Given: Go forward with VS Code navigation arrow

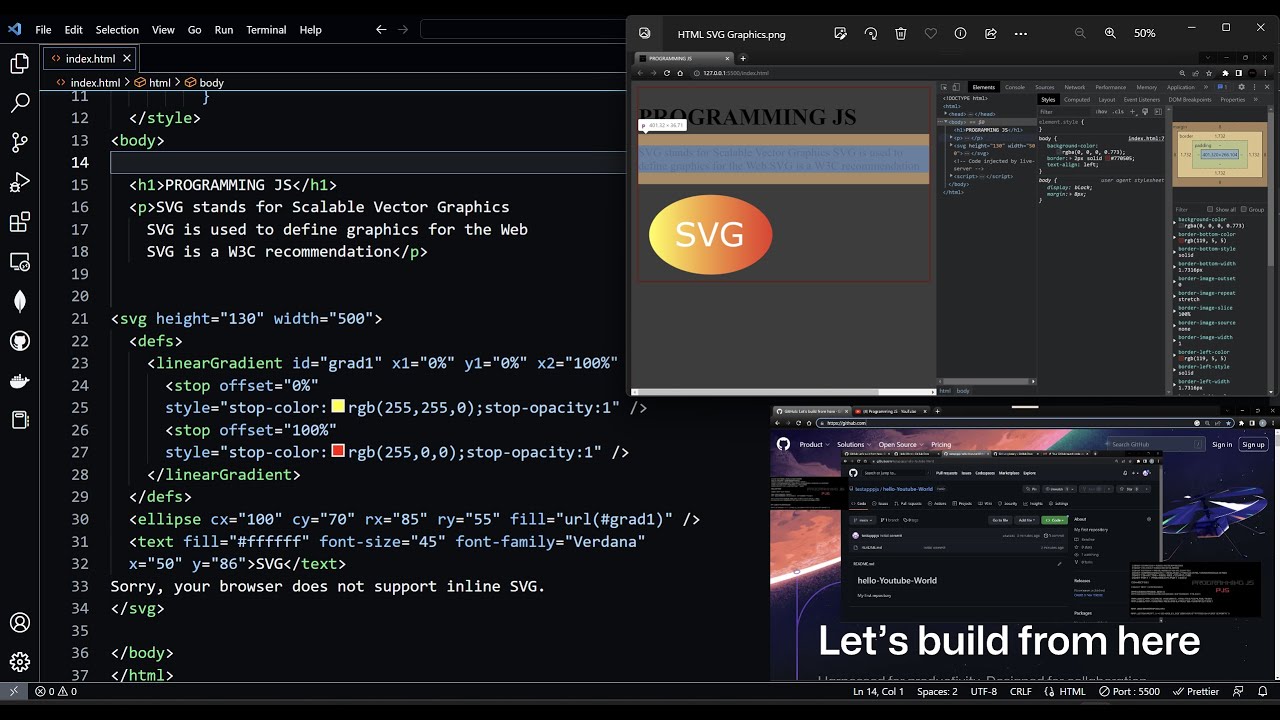Looking at the screenshot, I should [403, 30].
